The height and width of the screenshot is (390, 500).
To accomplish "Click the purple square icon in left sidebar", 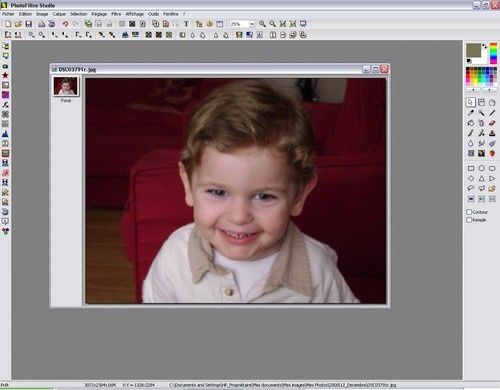I will coord(5,95).
